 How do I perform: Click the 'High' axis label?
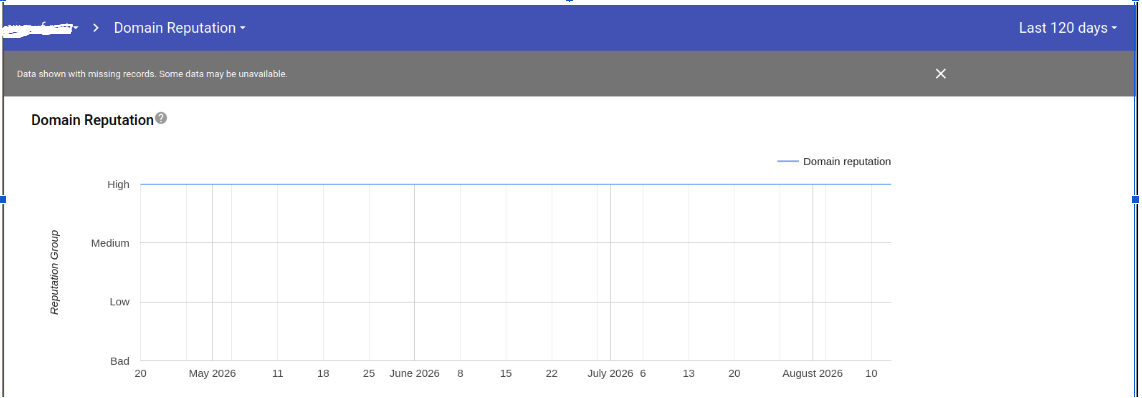(x=118, y=184)
